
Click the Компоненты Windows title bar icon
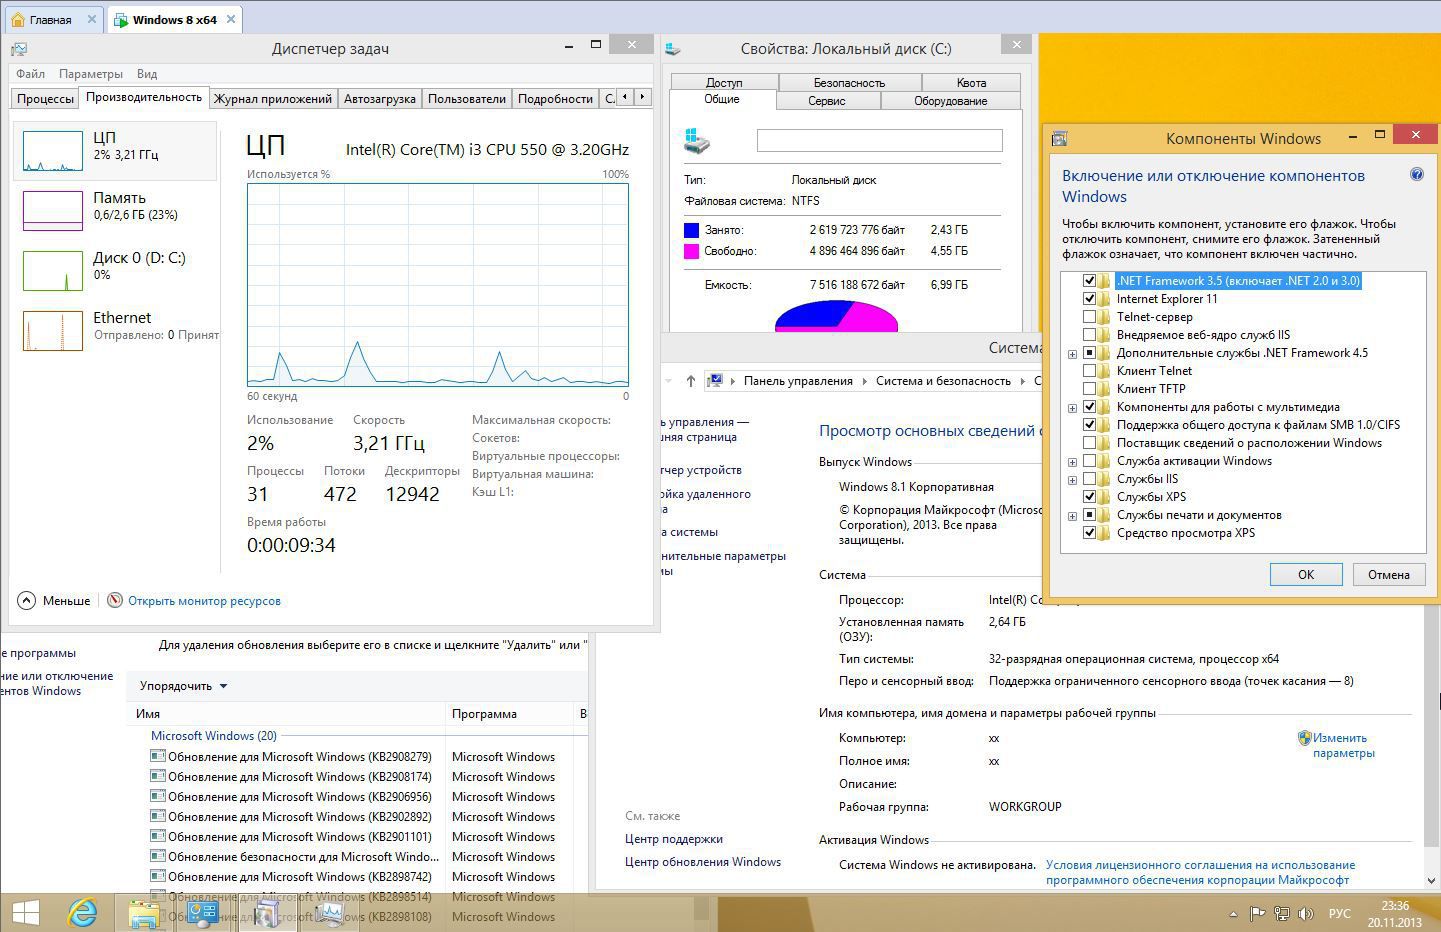[1060, 138]
